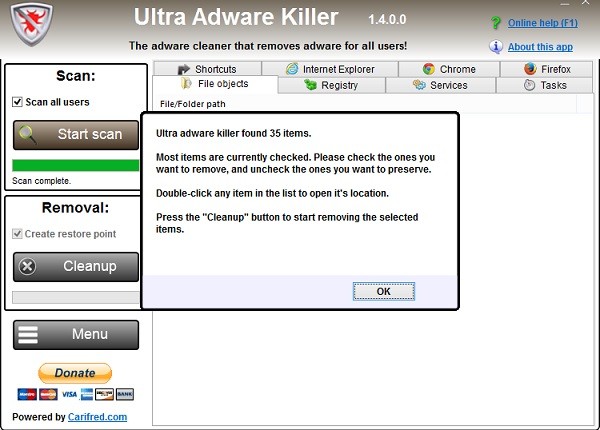Select the File objects tab

(x=215, y=84)
